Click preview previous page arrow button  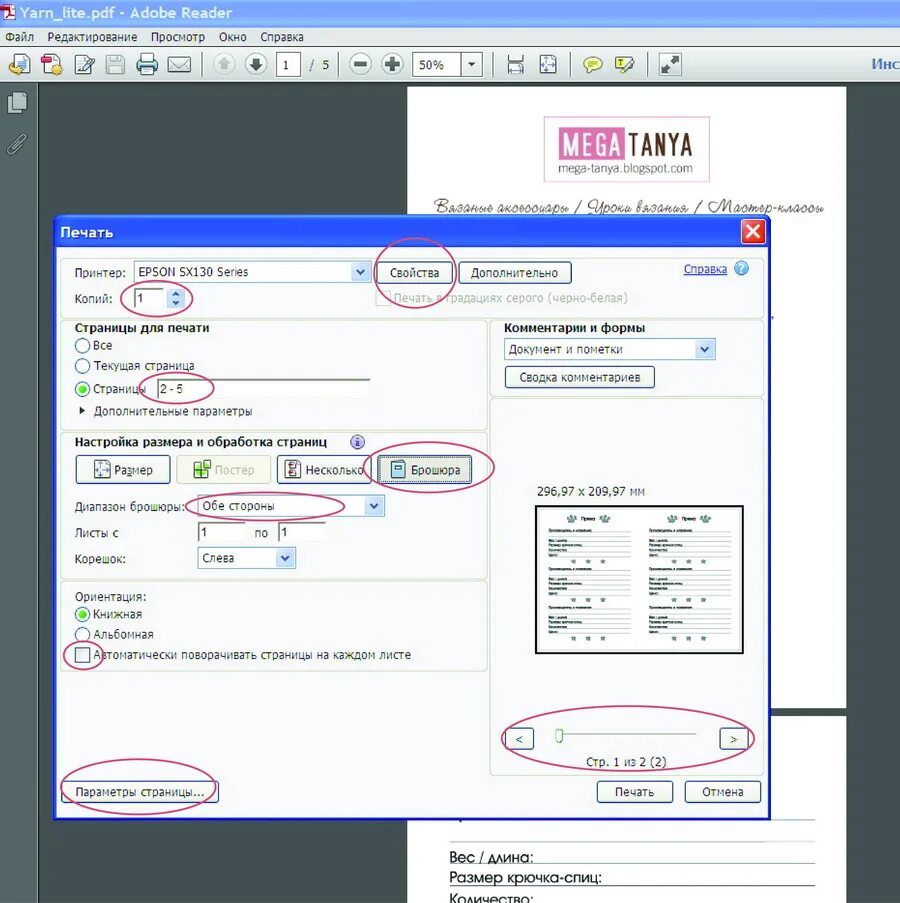click(x=519, y=739)
